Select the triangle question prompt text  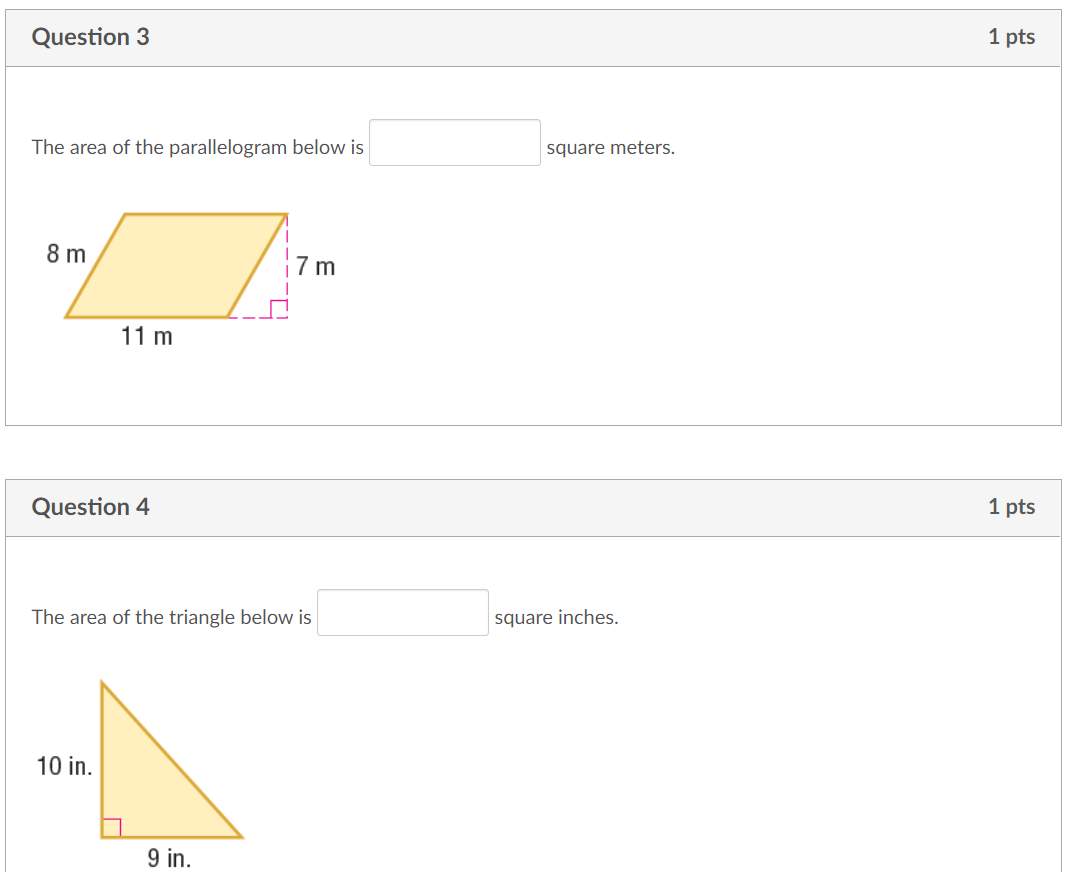(170, 617)
